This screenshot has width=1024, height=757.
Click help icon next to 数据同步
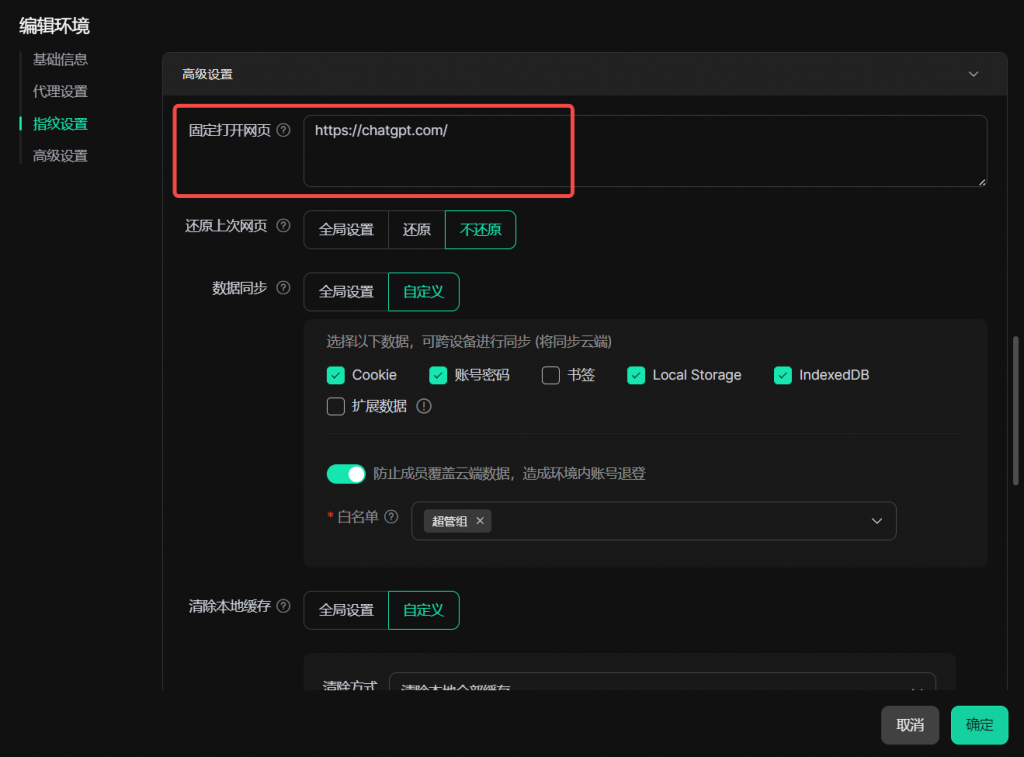[283, 288]
